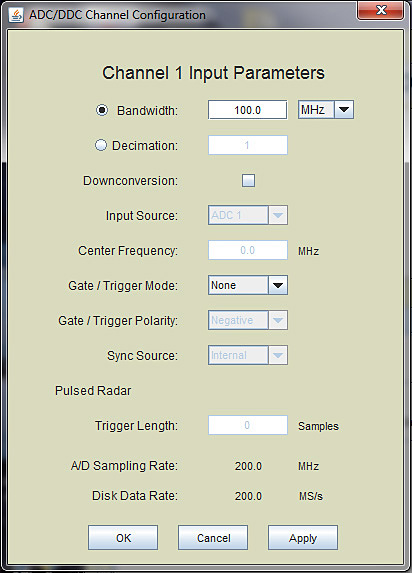The height and width of the screenshot is (573, 412).
Task: Expand the Gate / Trigger Mode dropdown
Action: (248, 285)
